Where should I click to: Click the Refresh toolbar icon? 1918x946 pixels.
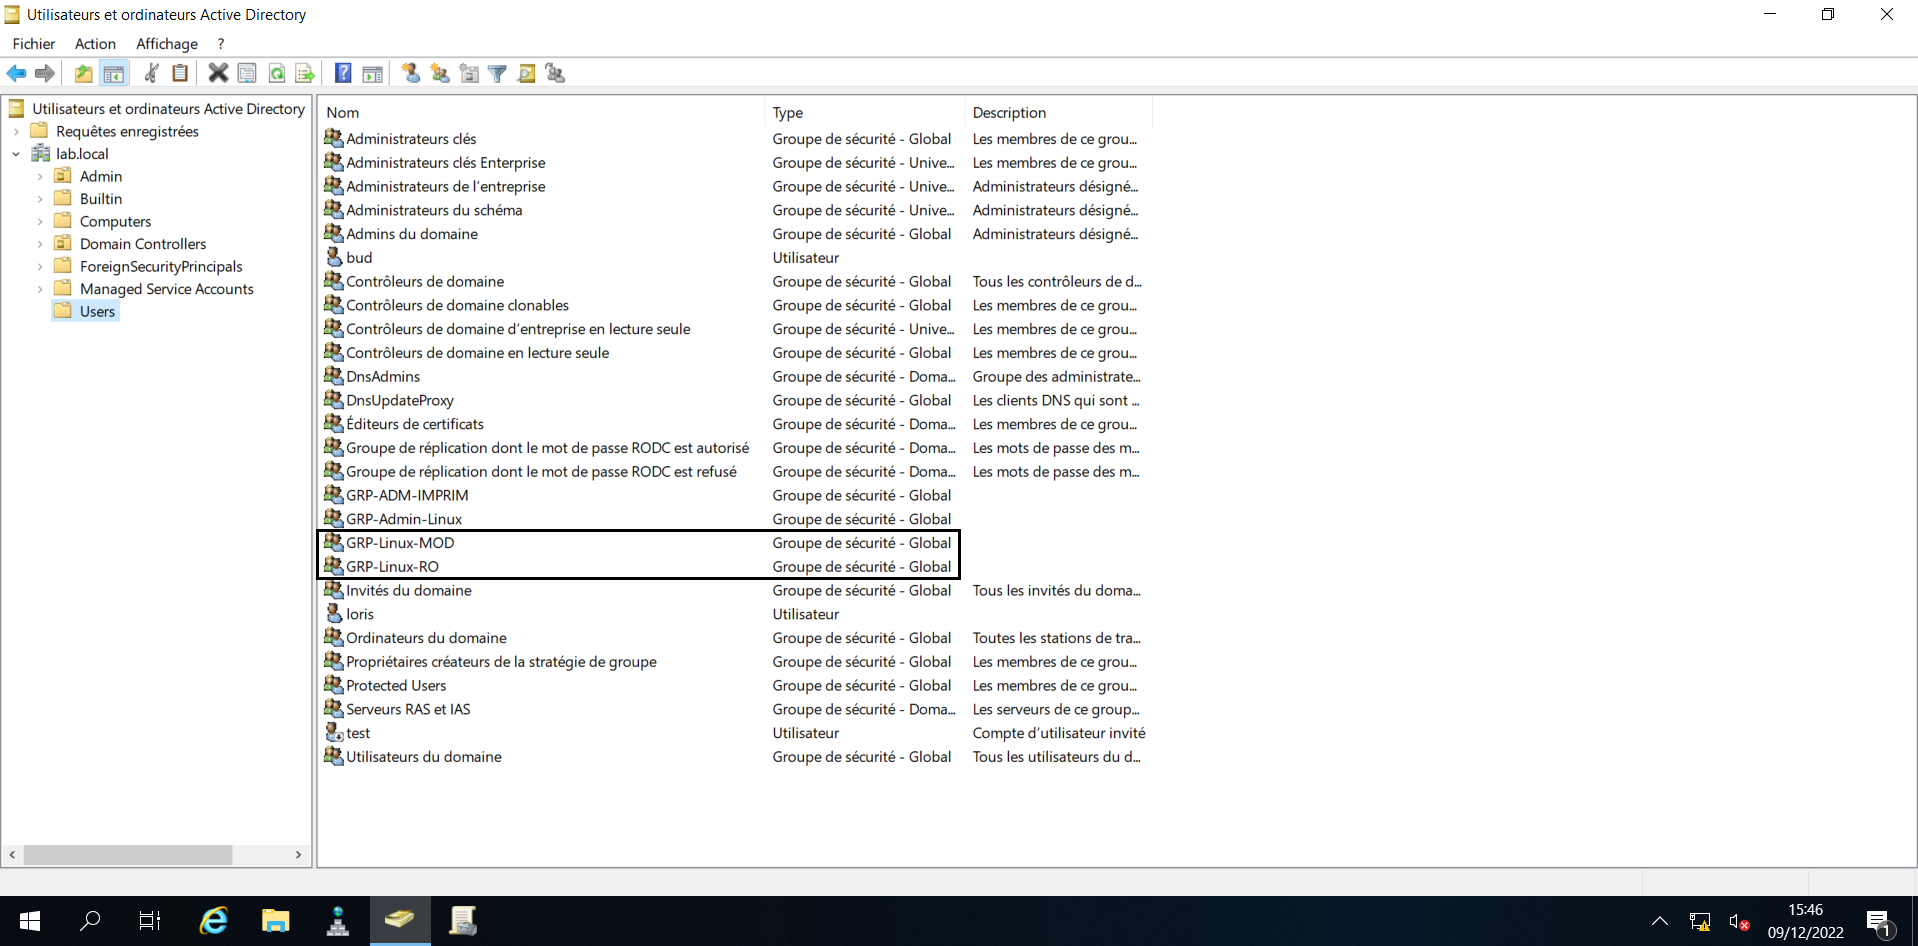(x=277, y=73)
